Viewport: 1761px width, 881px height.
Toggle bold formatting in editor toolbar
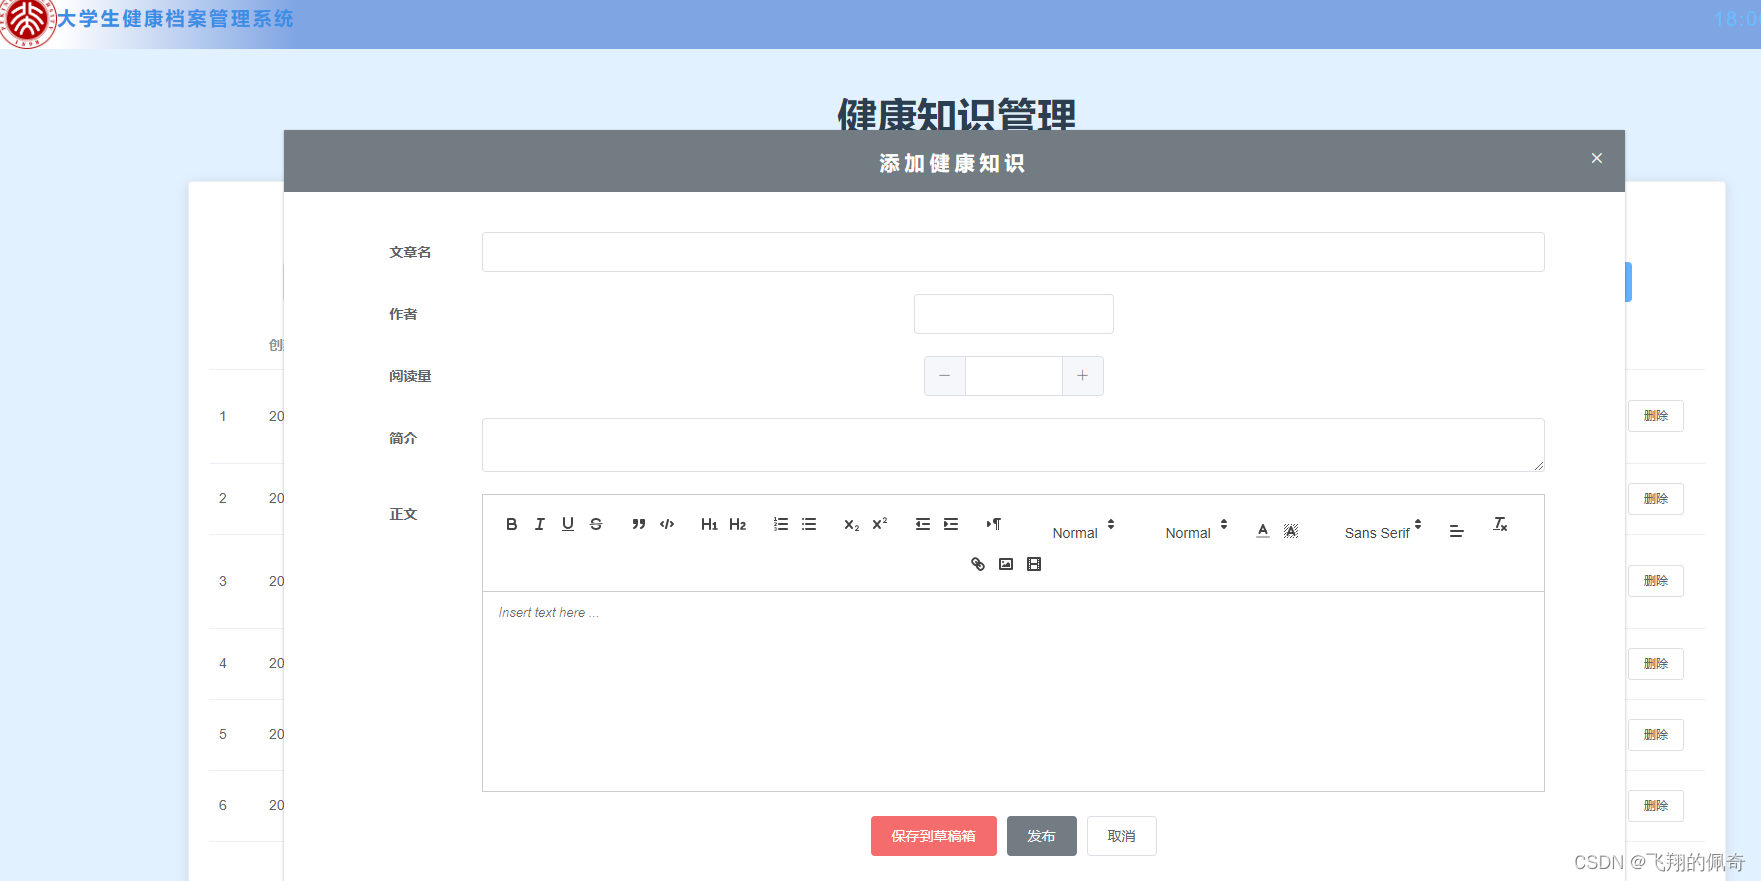(511, 524)
